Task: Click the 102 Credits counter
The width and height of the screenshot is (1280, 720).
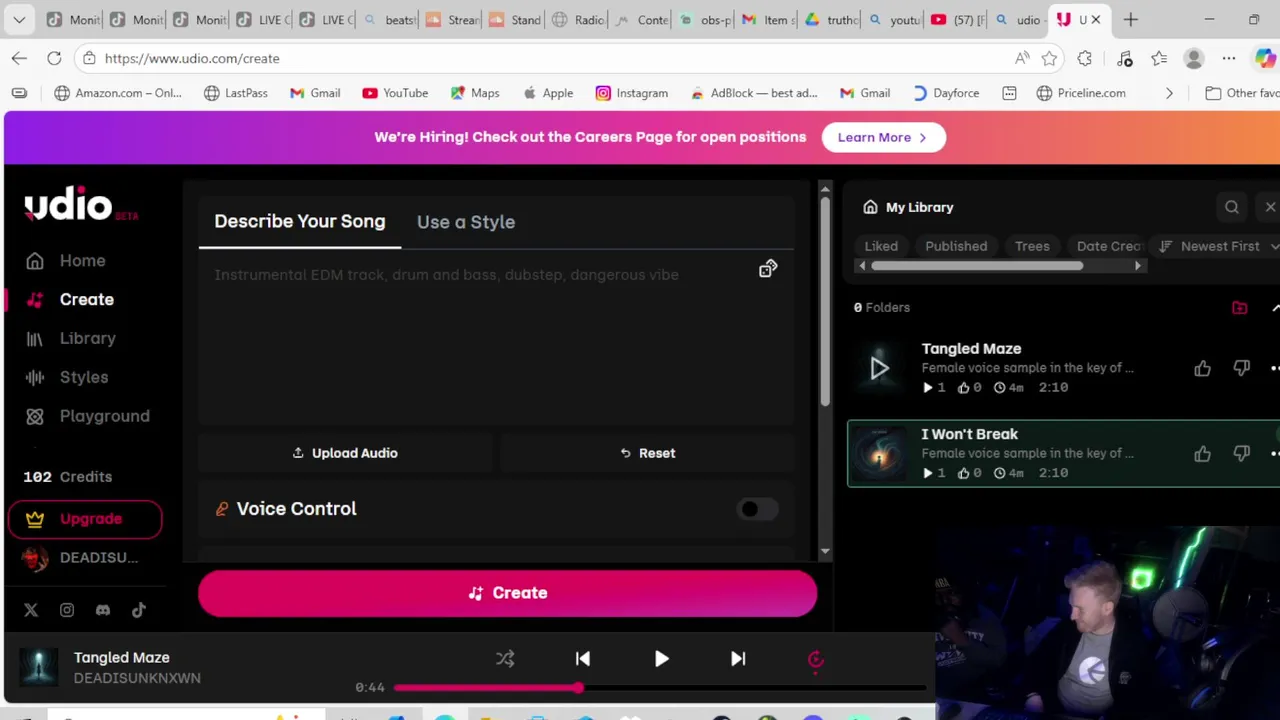Action: tap(68, 477)
